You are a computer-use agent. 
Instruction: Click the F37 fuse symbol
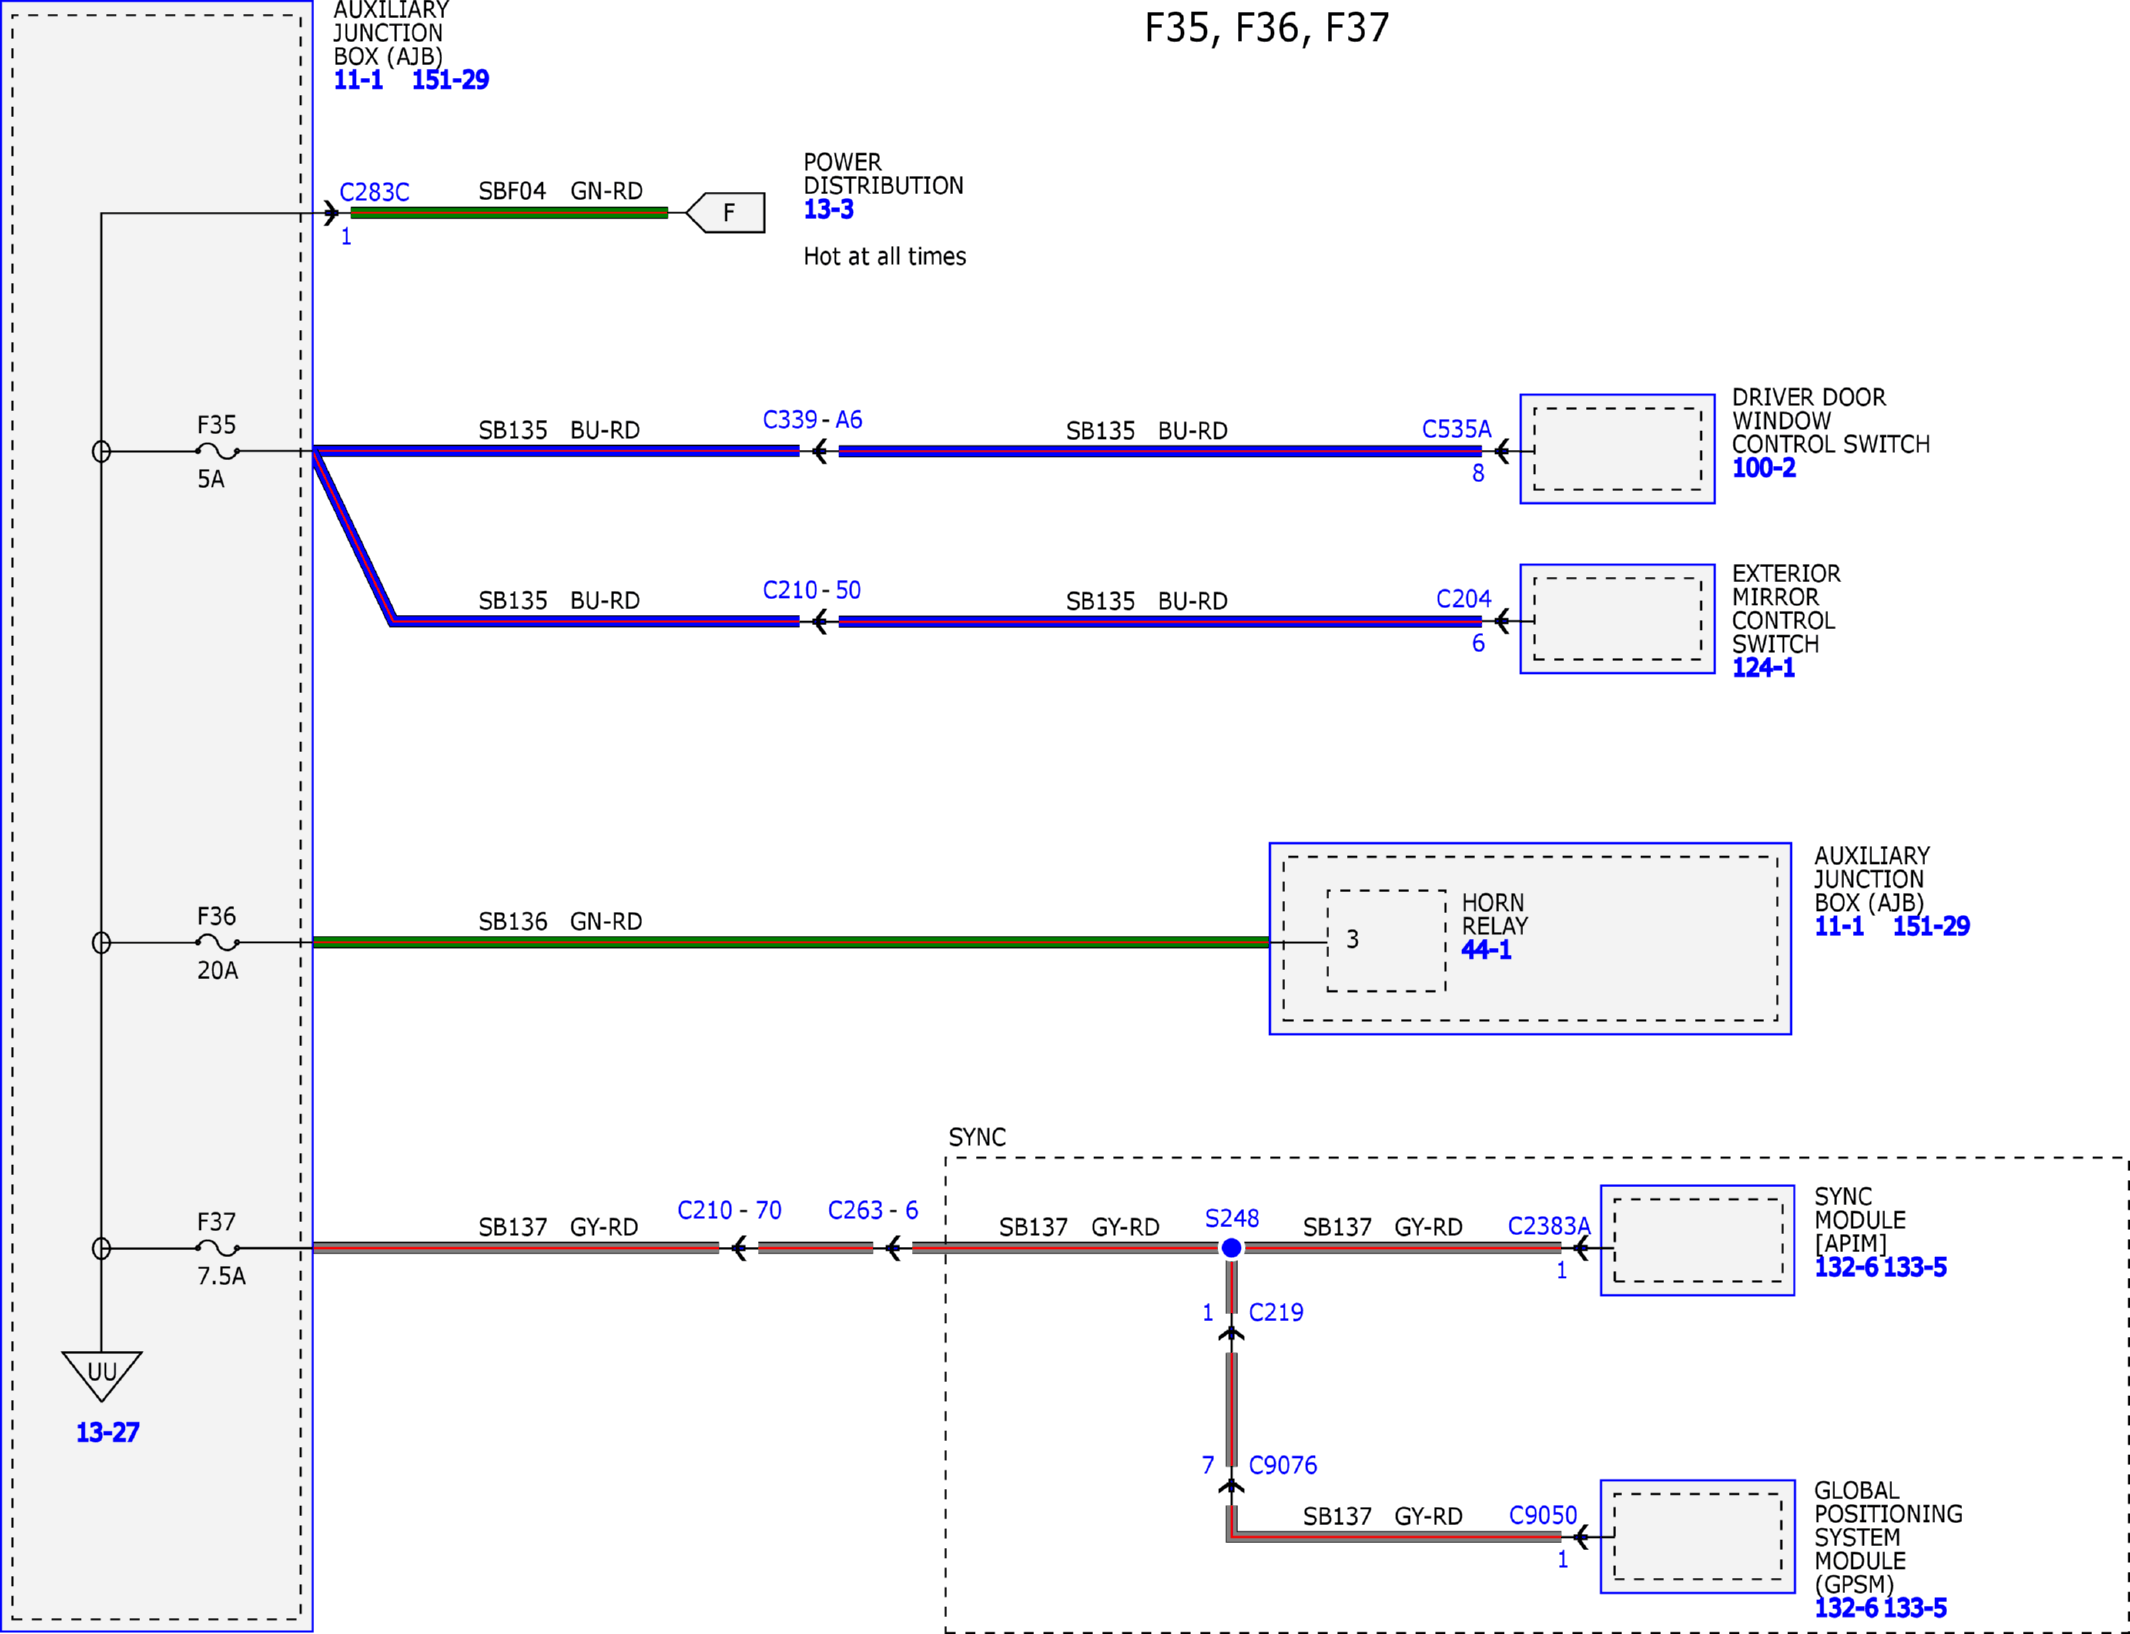click(x=217, y=1248)
